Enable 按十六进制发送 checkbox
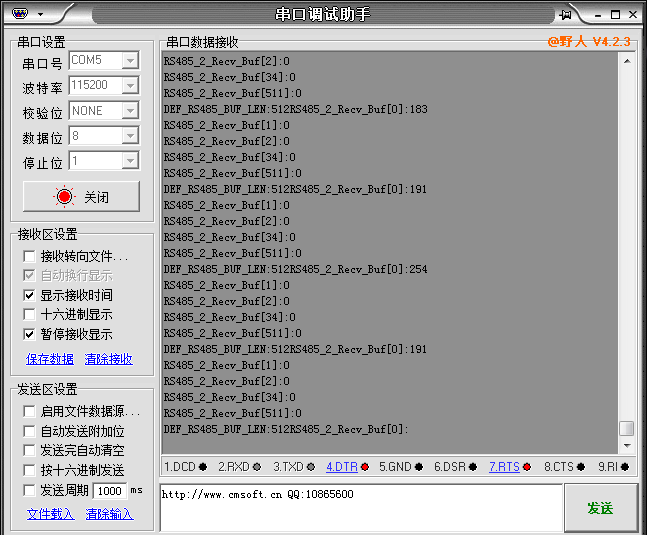 (29, 470)
